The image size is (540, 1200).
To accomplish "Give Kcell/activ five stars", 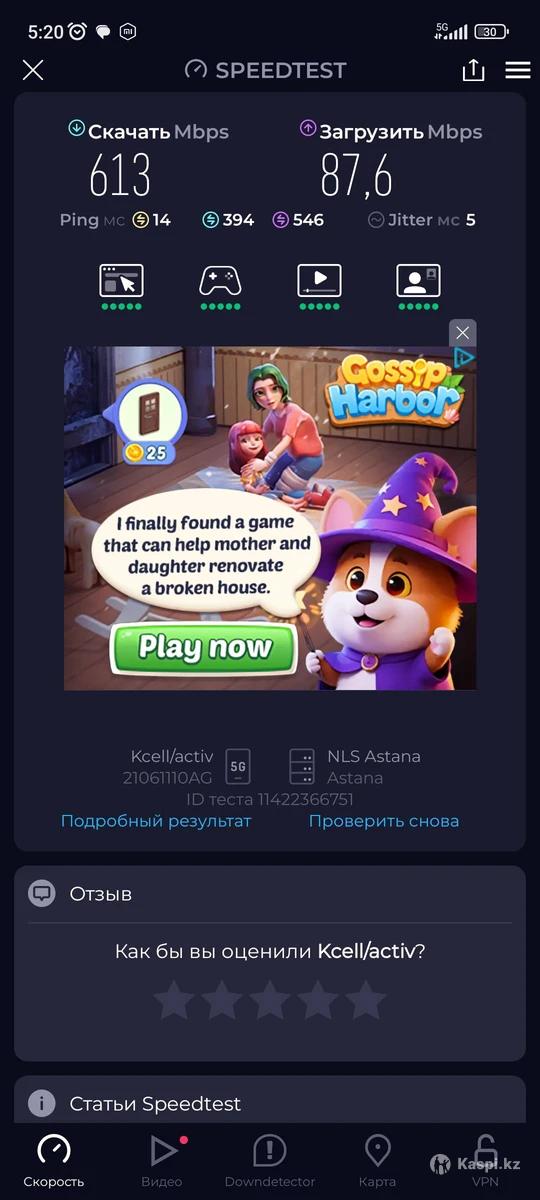I will pyautogui.click(x=366, y=999).
